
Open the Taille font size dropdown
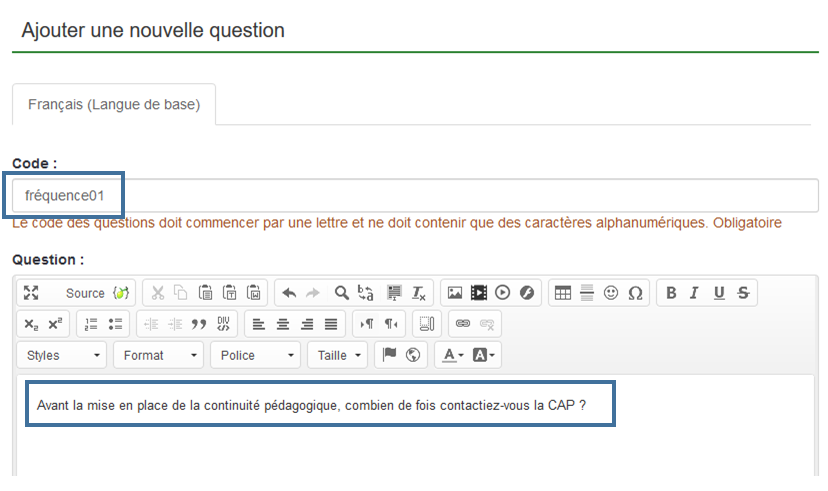click(x=339, y=355)
